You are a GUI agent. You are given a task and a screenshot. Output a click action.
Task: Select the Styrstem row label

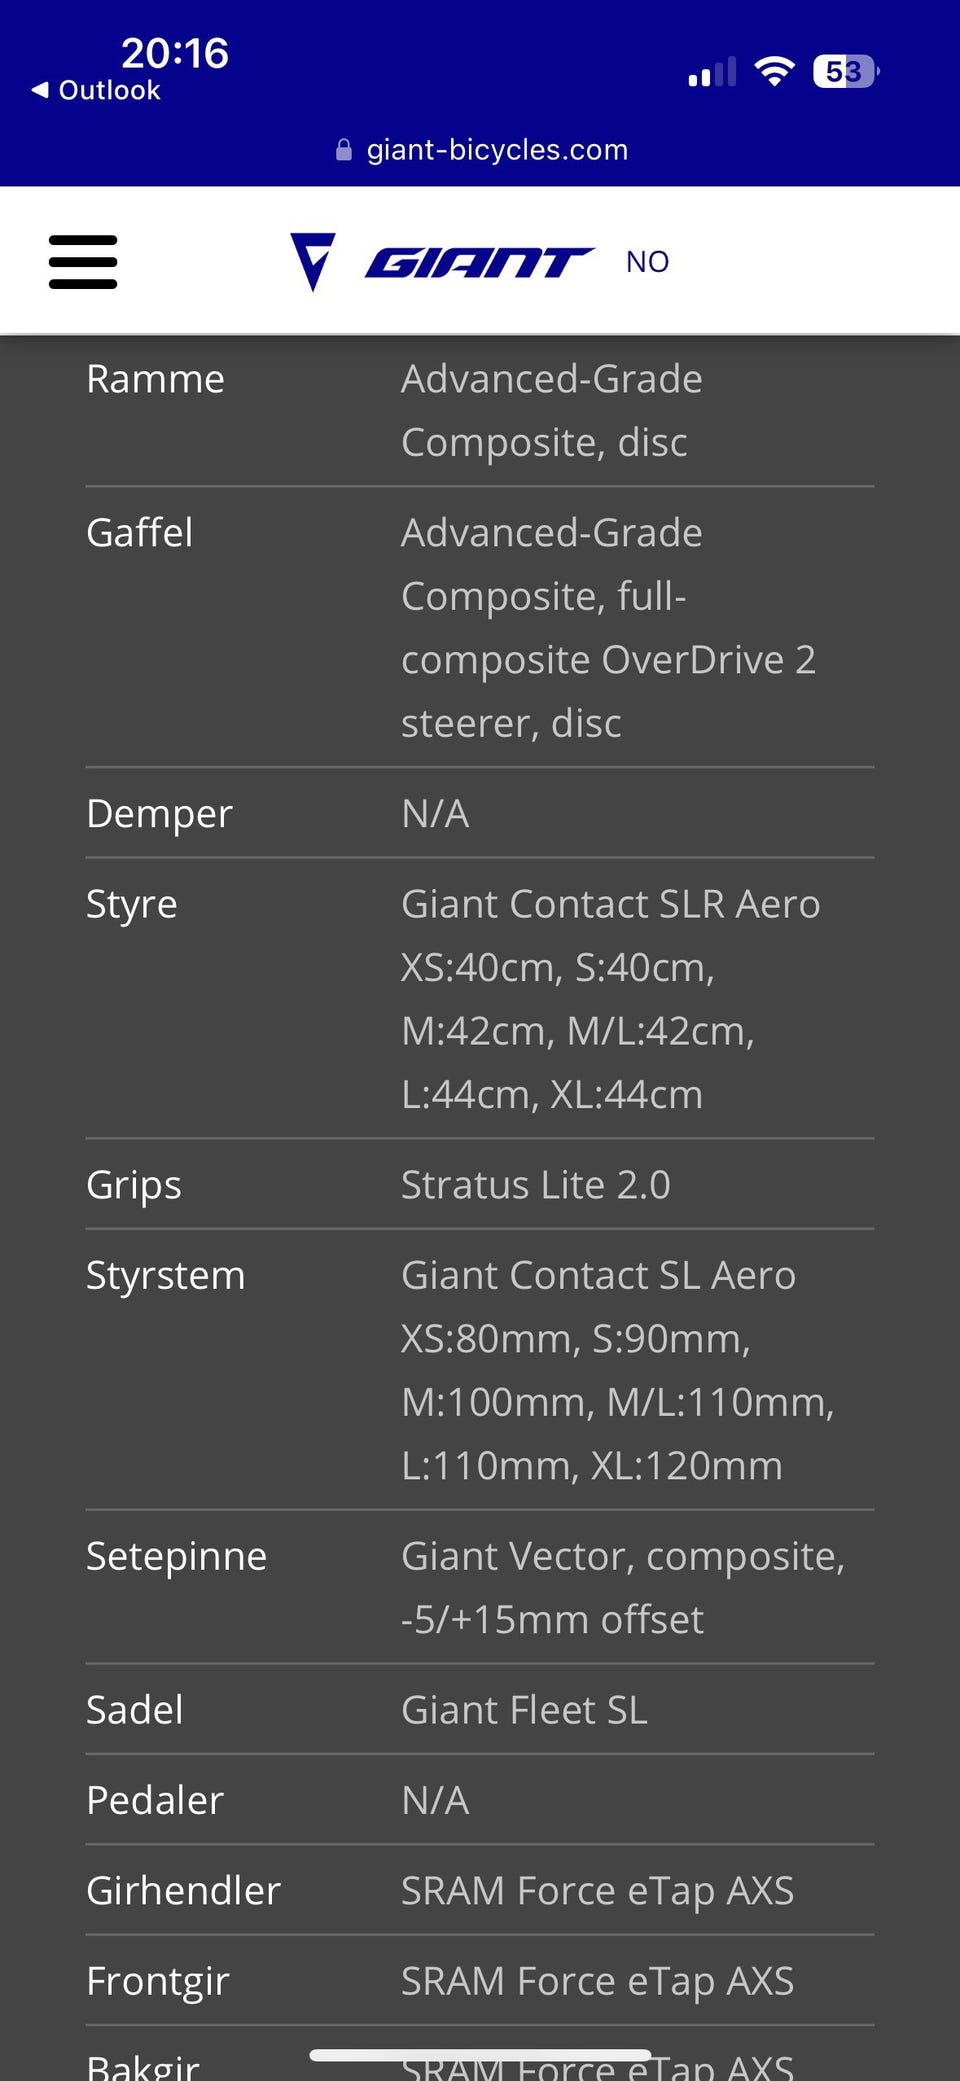165,1276
